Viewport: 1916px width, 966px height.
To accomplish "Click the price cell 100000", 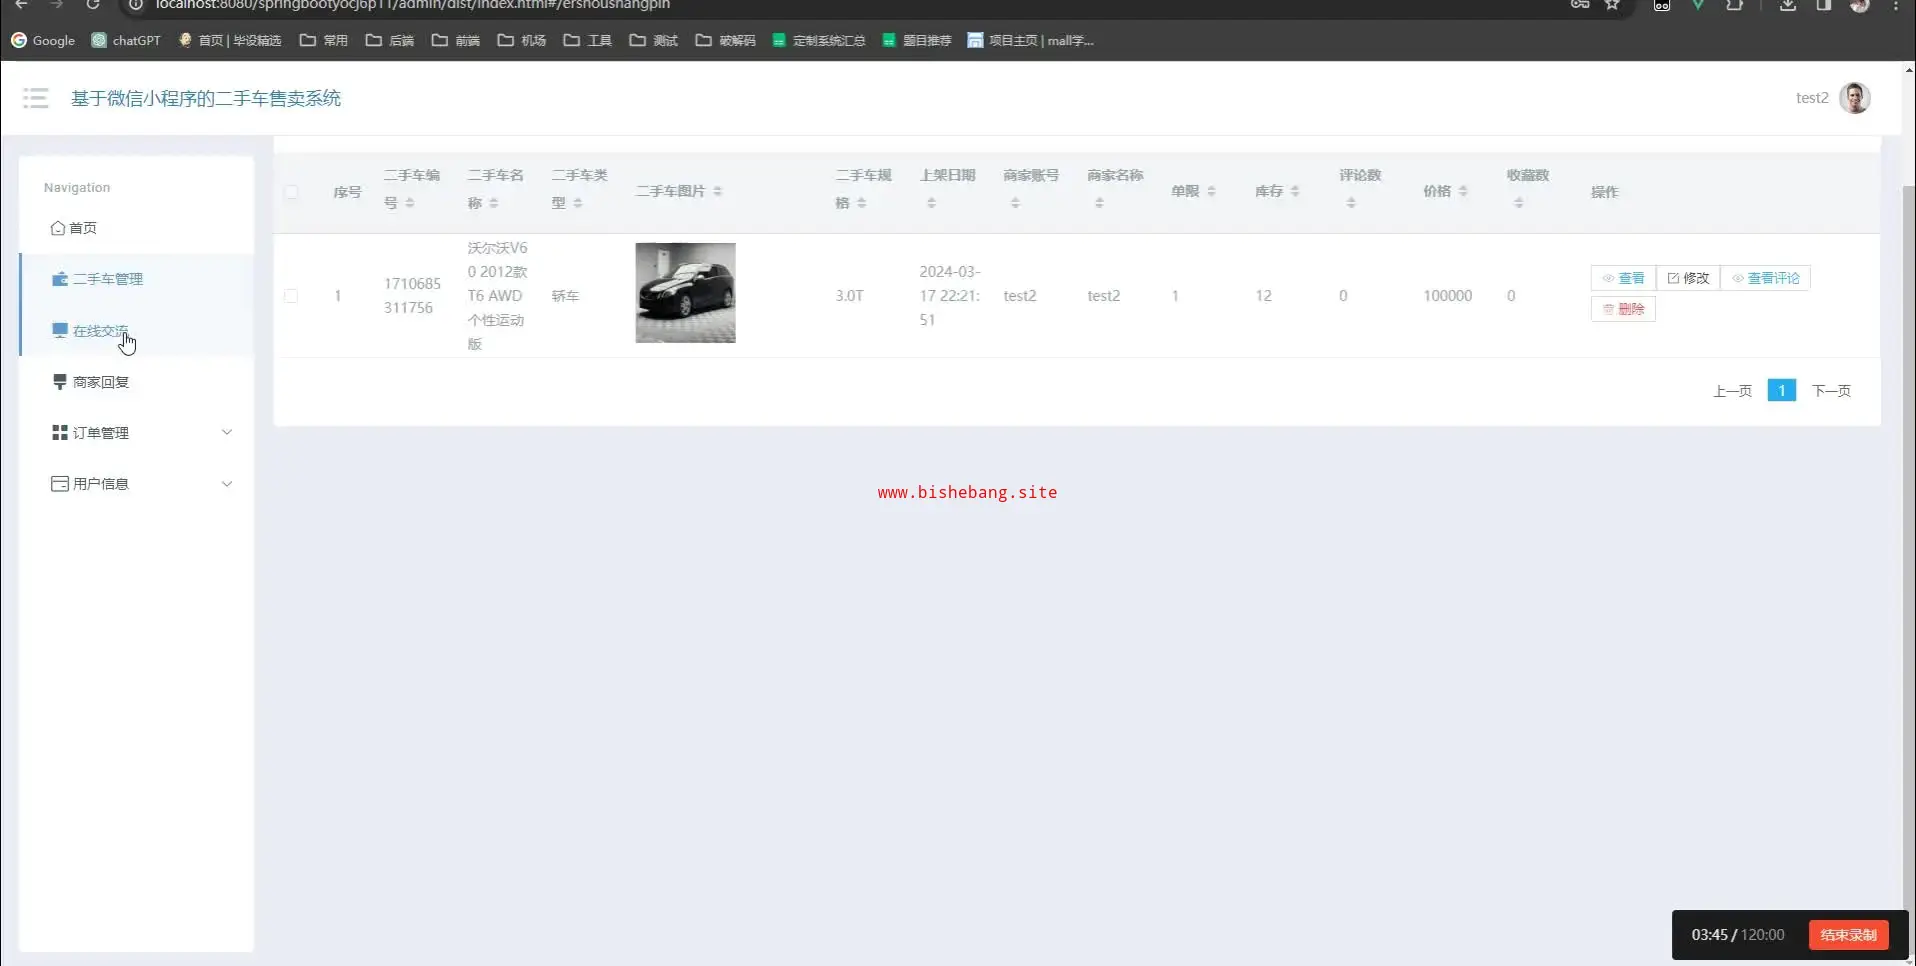I will (1447, 296).
